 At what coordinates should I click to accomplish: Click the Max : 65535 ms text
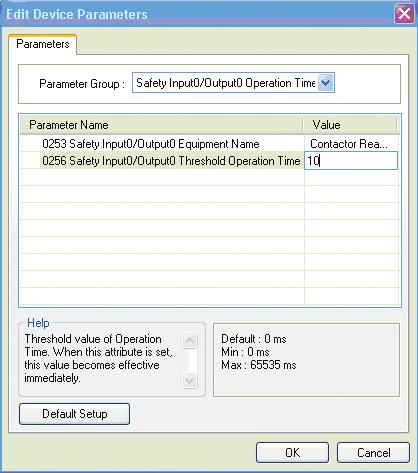259,365
